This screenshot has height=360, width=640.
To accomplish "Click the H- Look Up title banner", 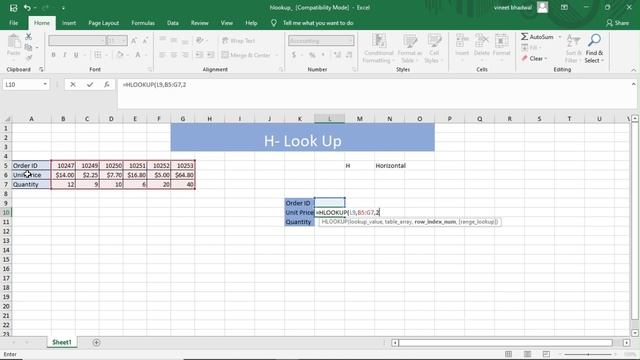I will click(x=302, y=138).
